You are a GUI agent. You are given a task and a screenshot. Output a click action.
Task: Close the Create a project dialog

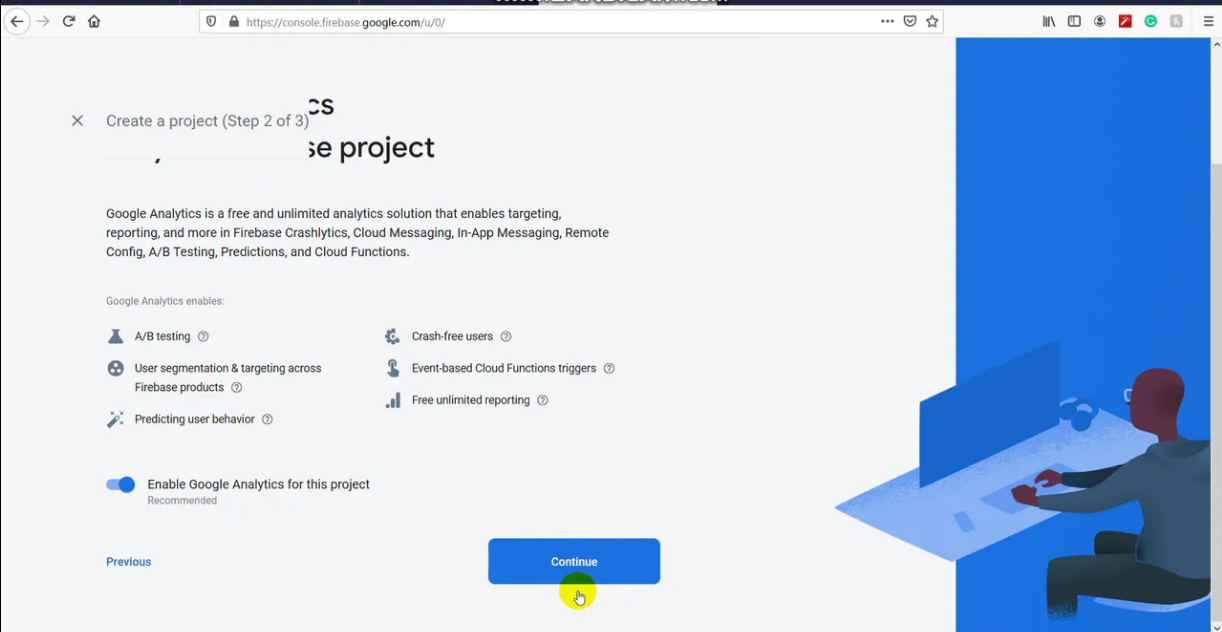(77, 121)
